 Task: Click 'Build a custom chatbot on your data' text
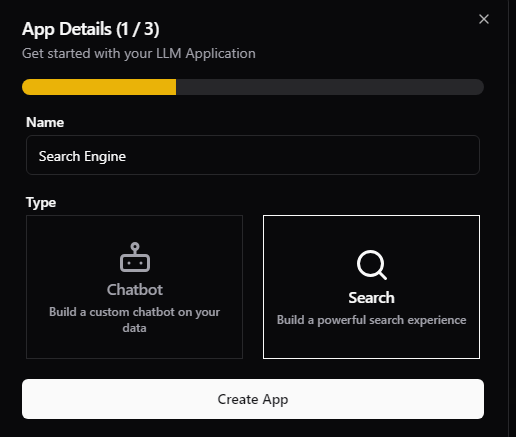134,320
